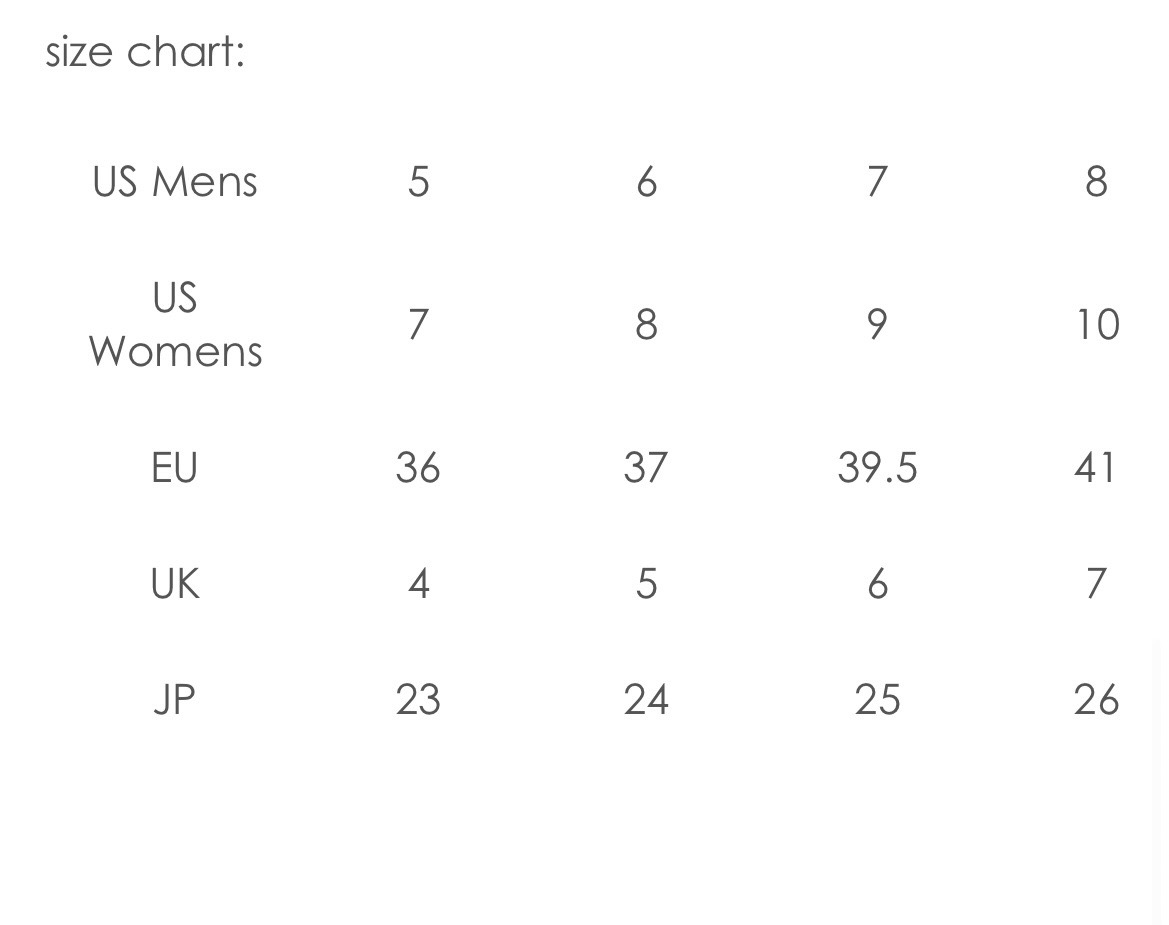
Task: Choose JP size 26
Action: click(1097, 699)
